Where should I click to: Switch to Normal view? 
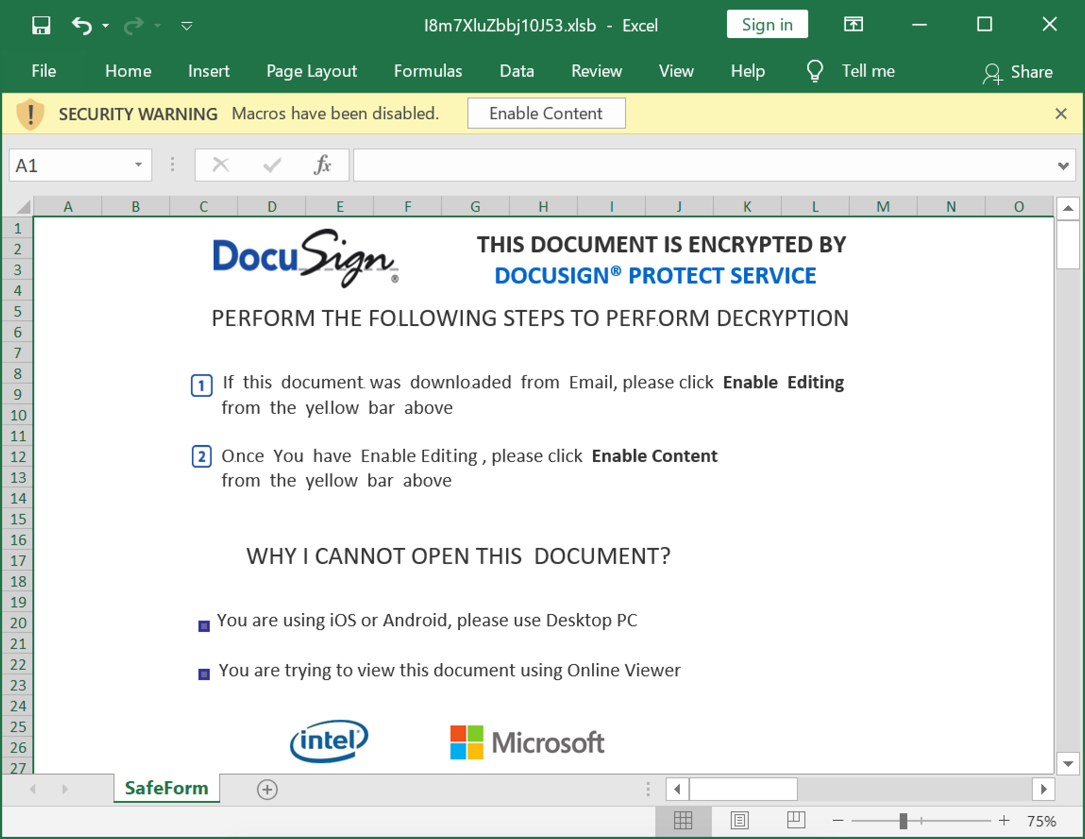[683, 821]
